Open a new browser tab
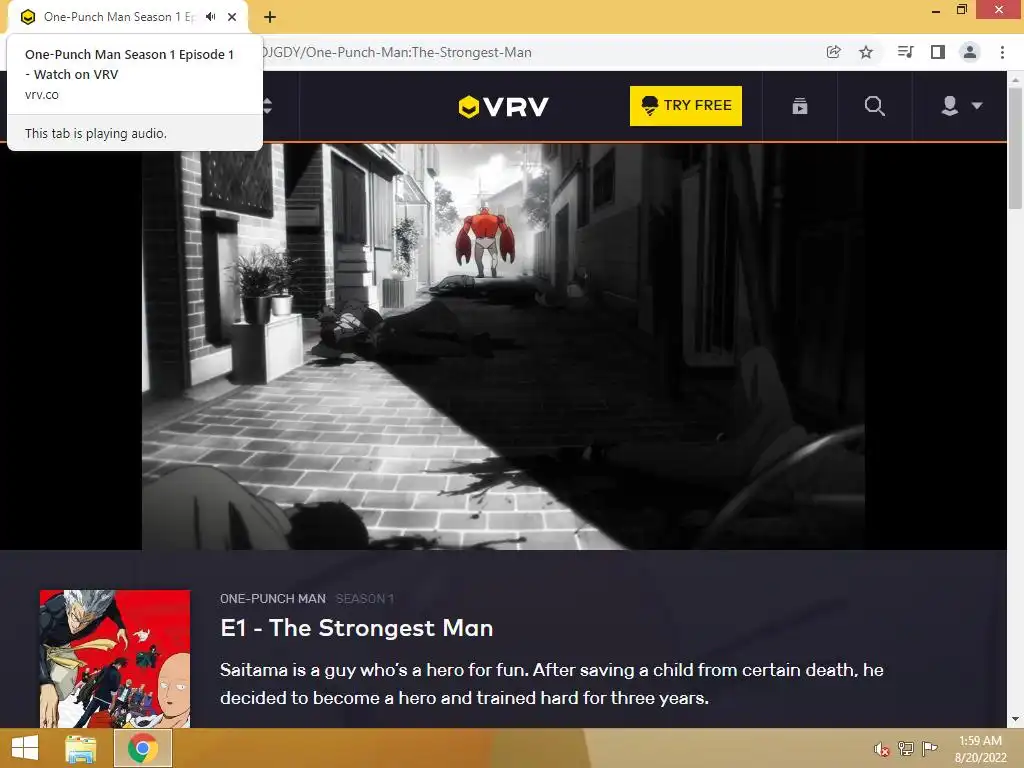The width and height of the screenshot is (1024, 768). [270, 18]
